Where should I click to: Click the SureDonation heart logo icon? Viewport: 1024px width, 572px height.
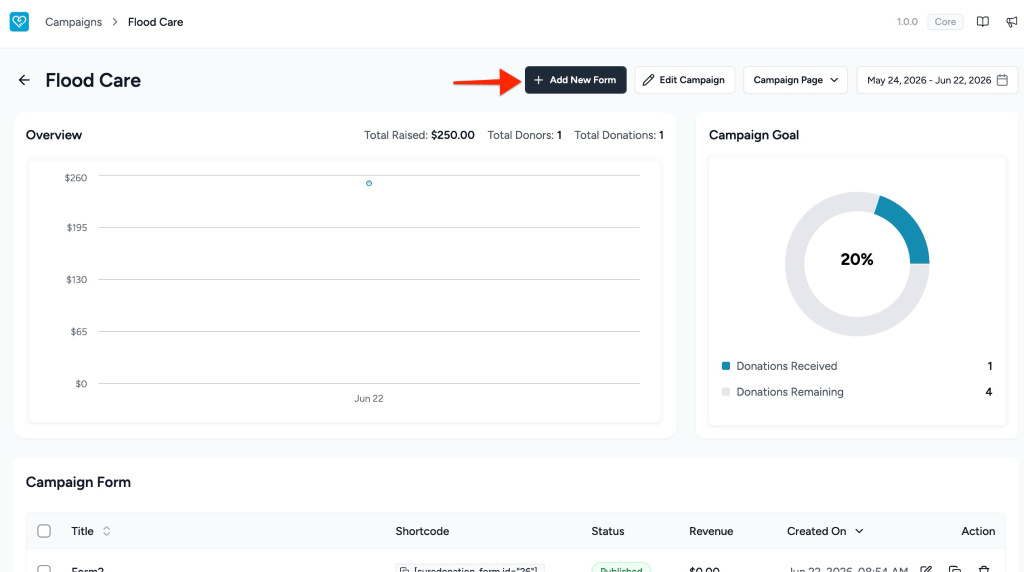click(x=19, y=22)
